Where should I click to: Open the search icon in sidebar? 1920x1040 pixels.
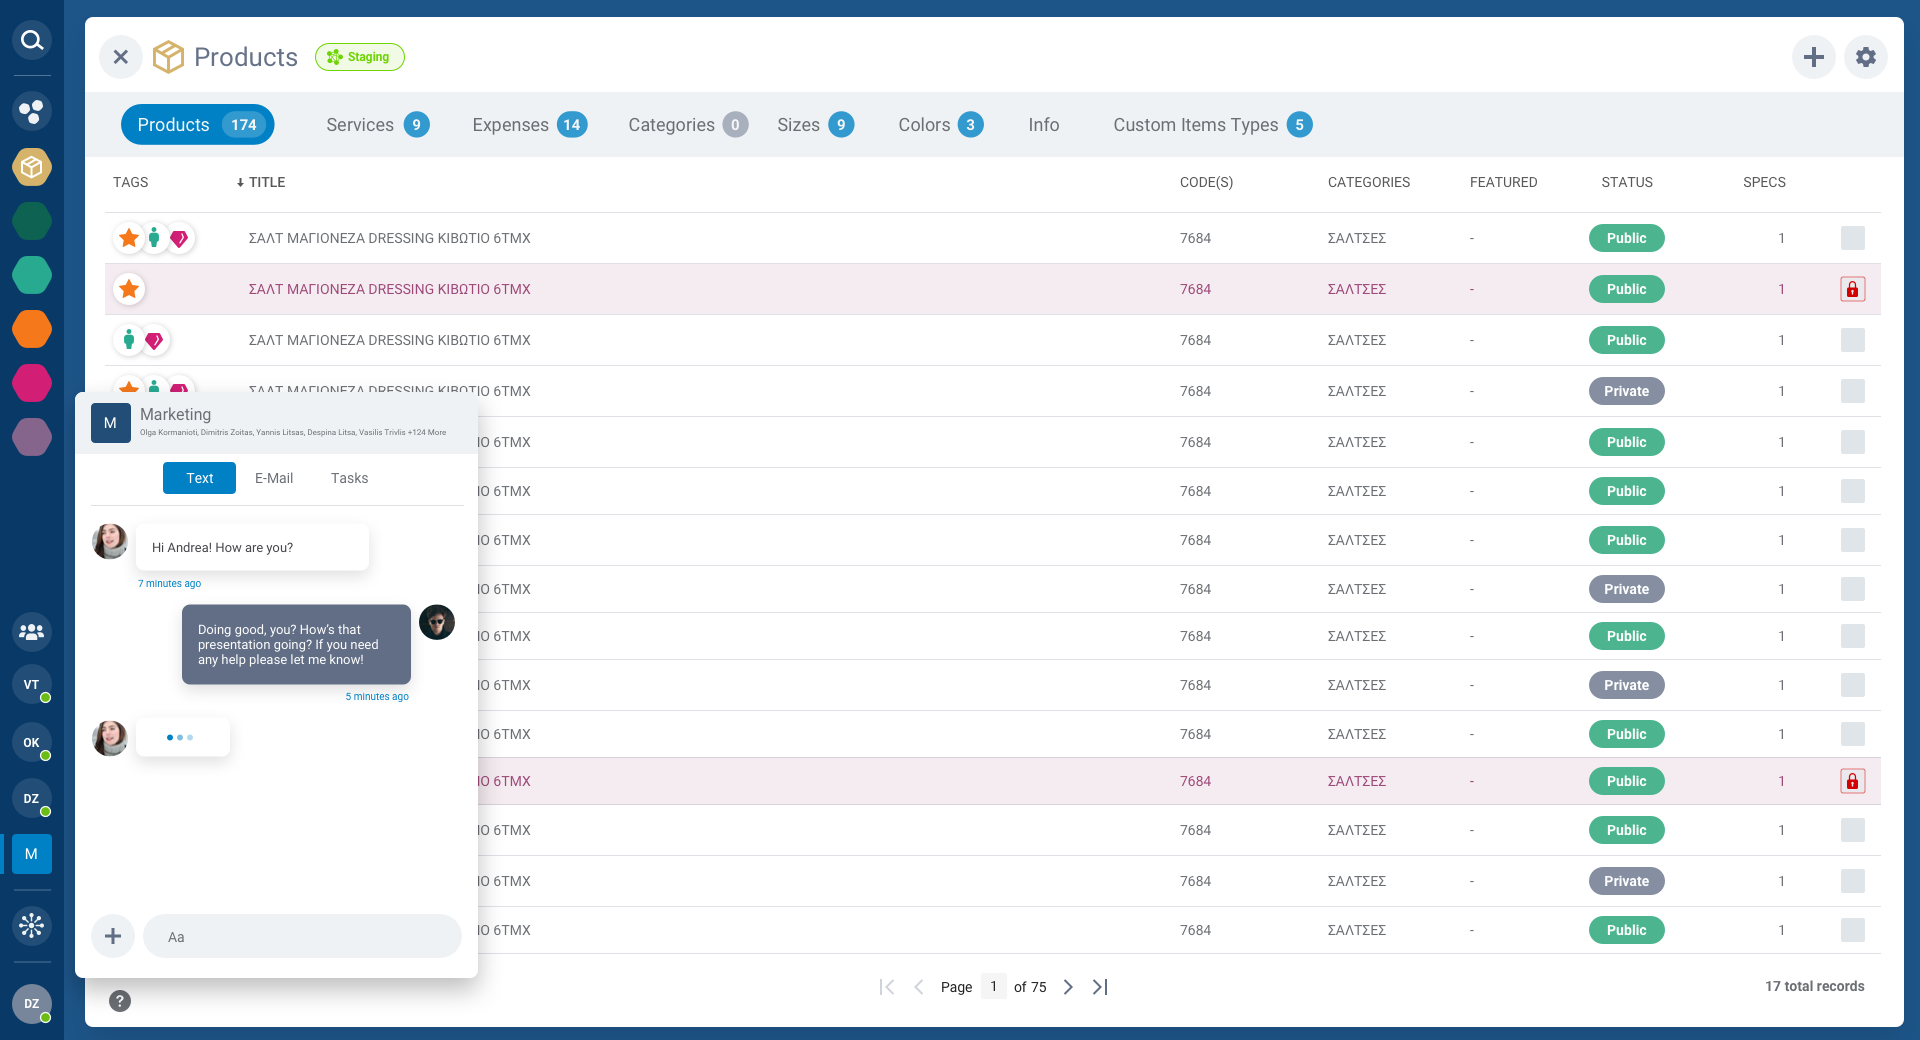coord(32,40)
